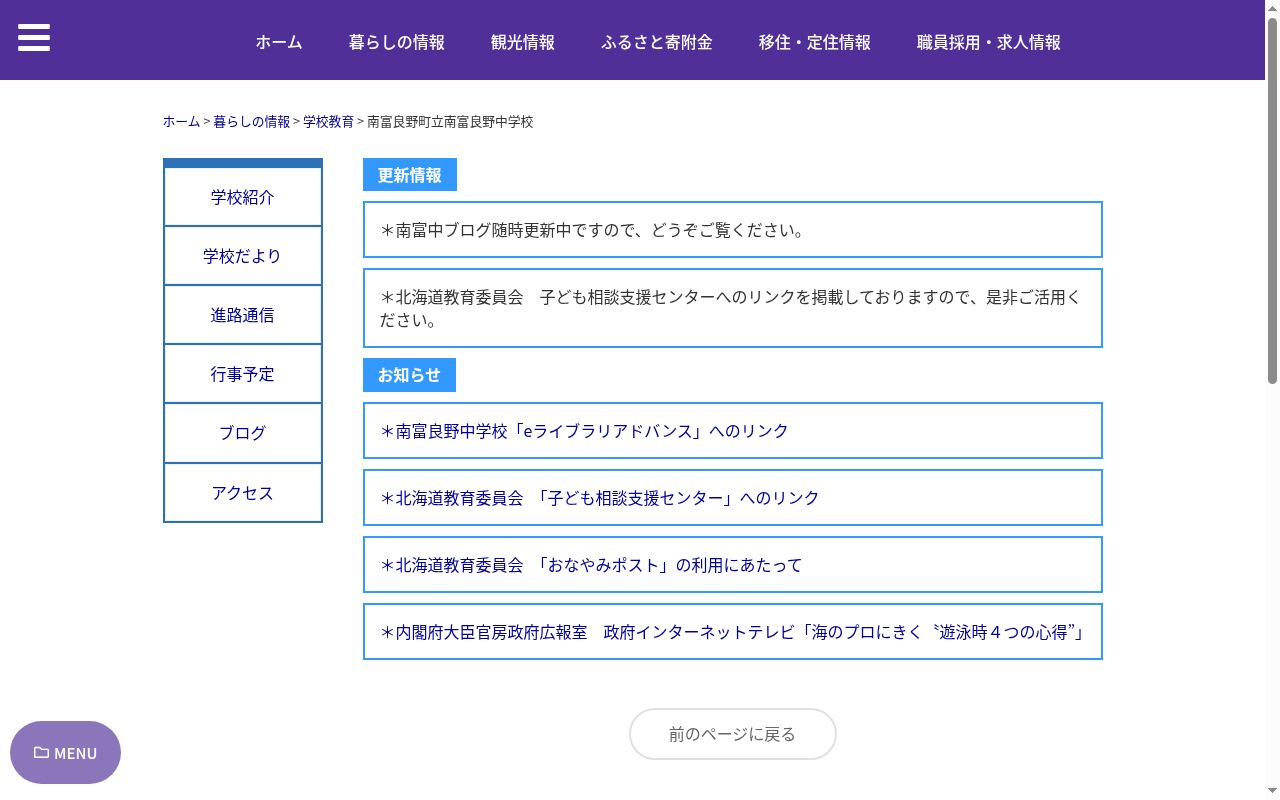
Task: Open 学校紹介 in the sidebar
Action: click(243, 197)
